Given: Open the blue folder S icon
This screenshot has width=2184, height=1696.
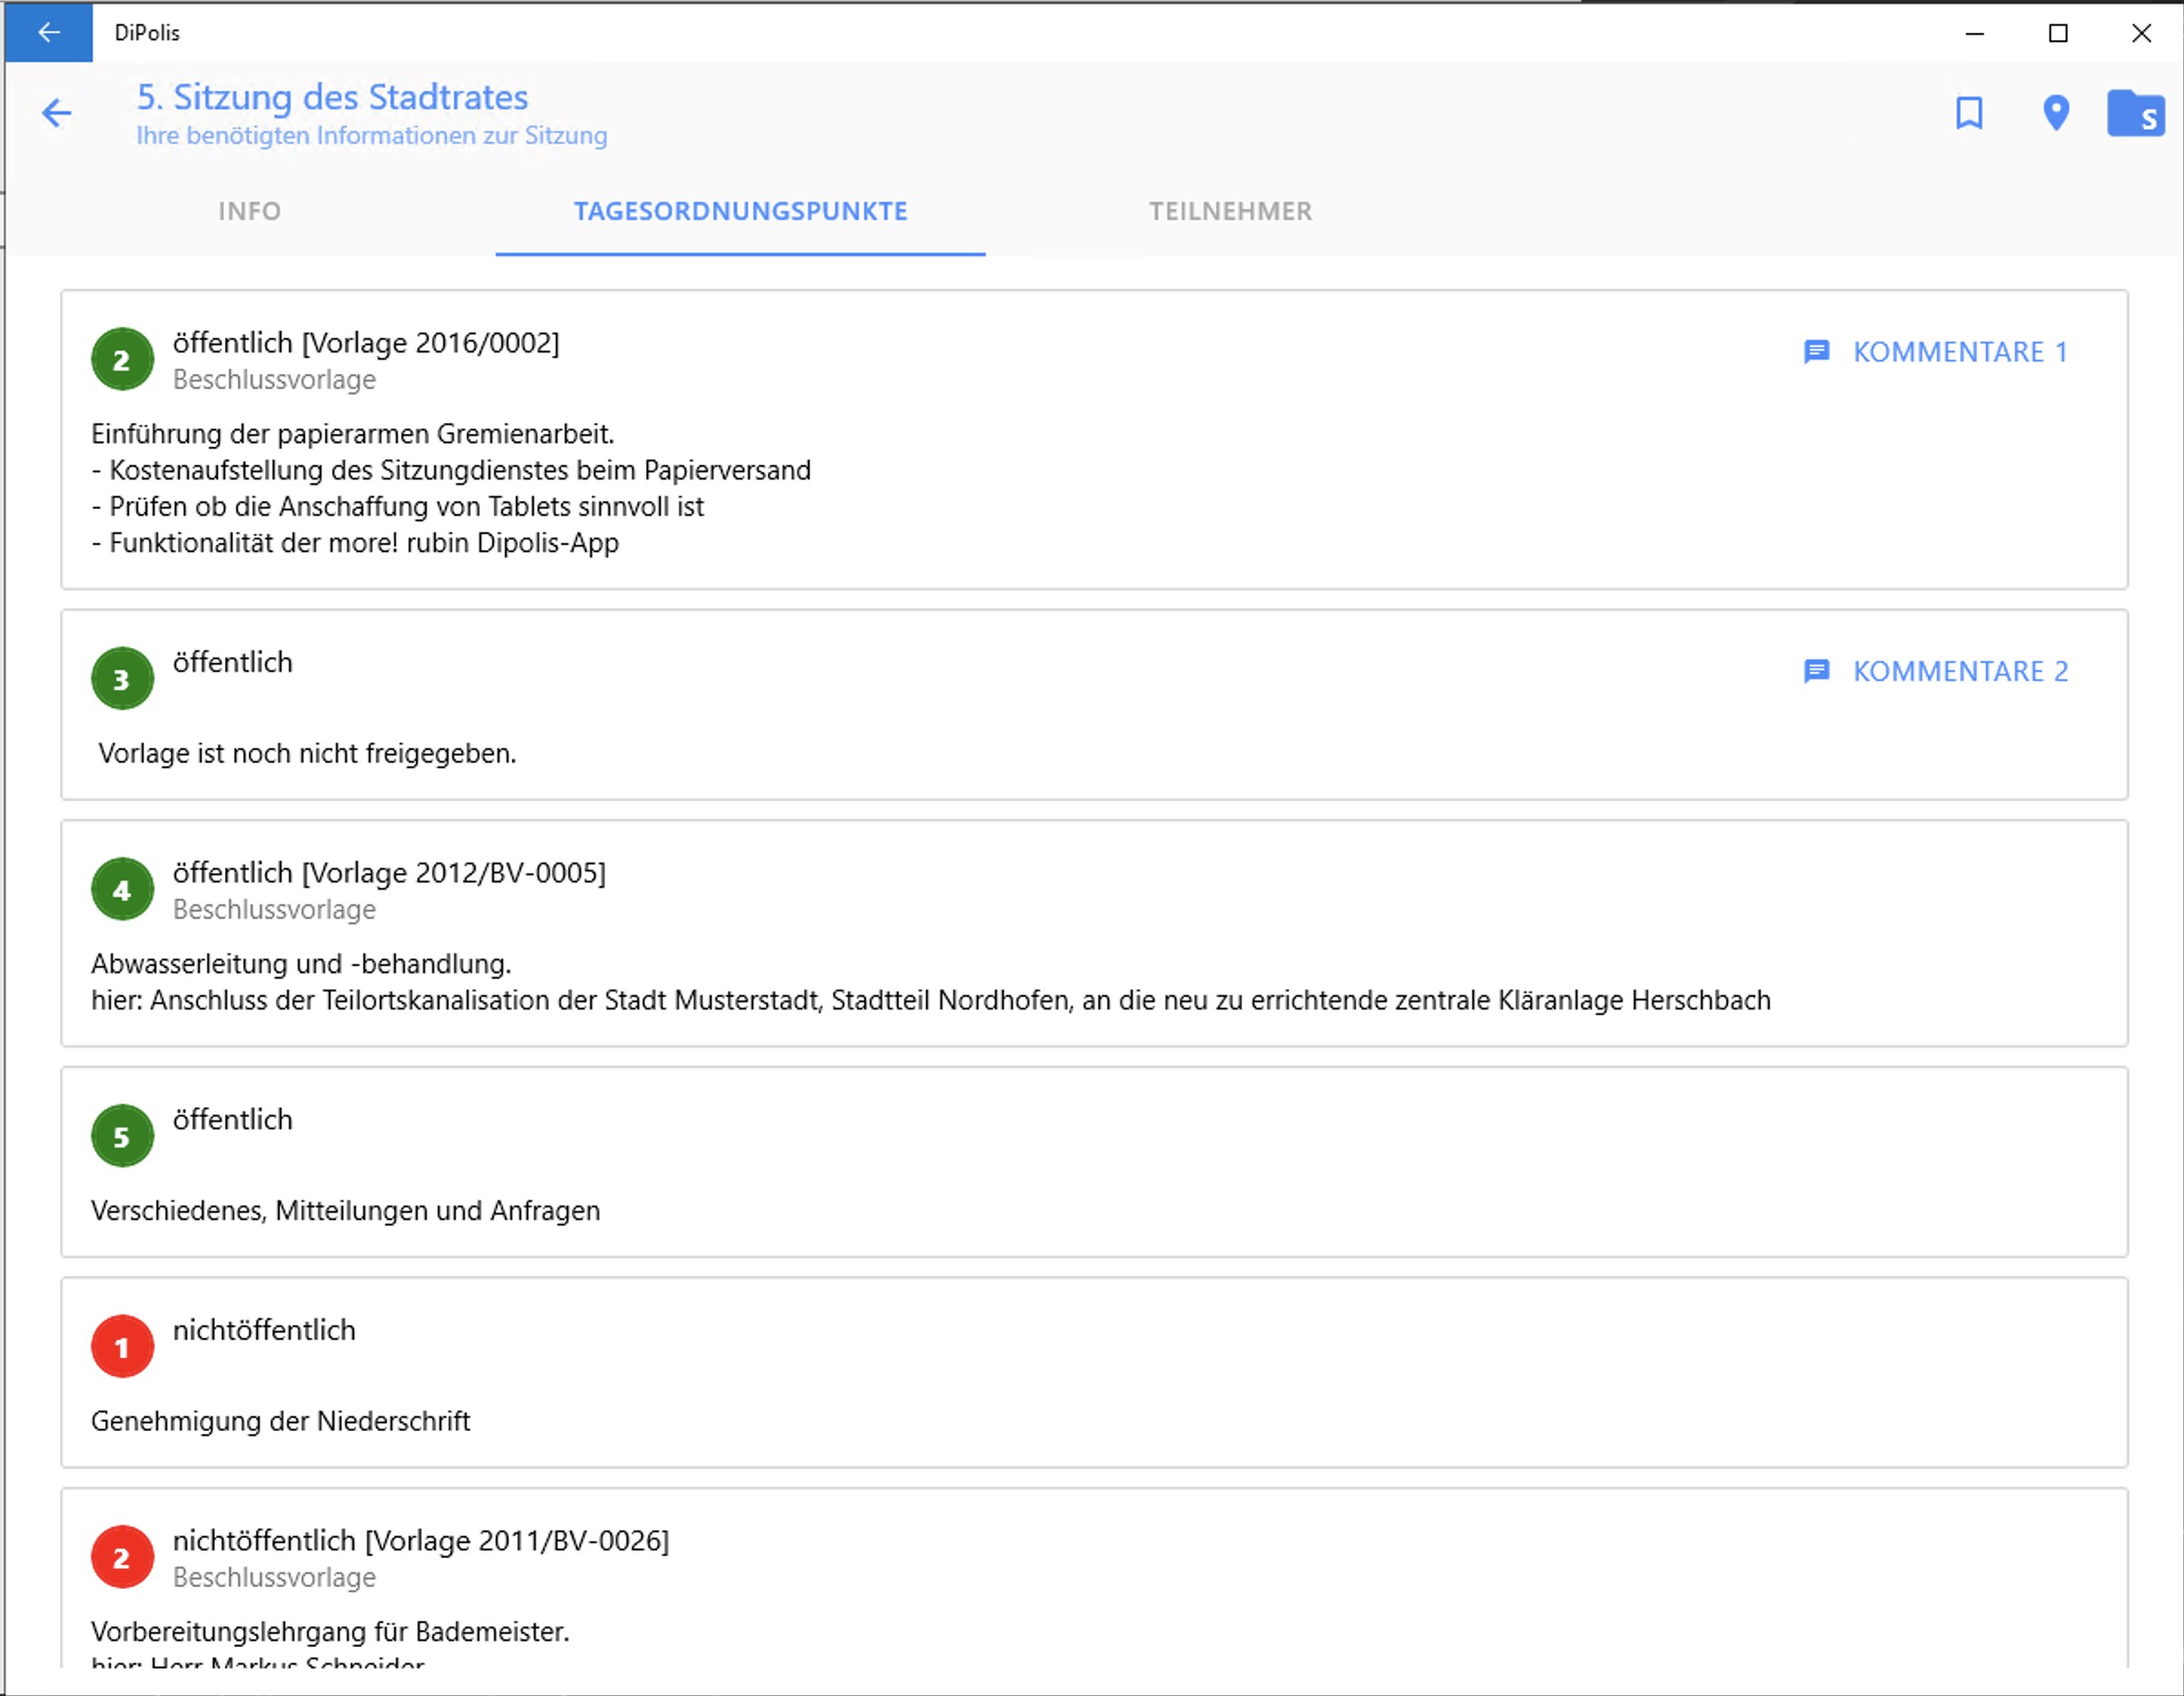Looking at the screenshot, I should click(2134, 113).
